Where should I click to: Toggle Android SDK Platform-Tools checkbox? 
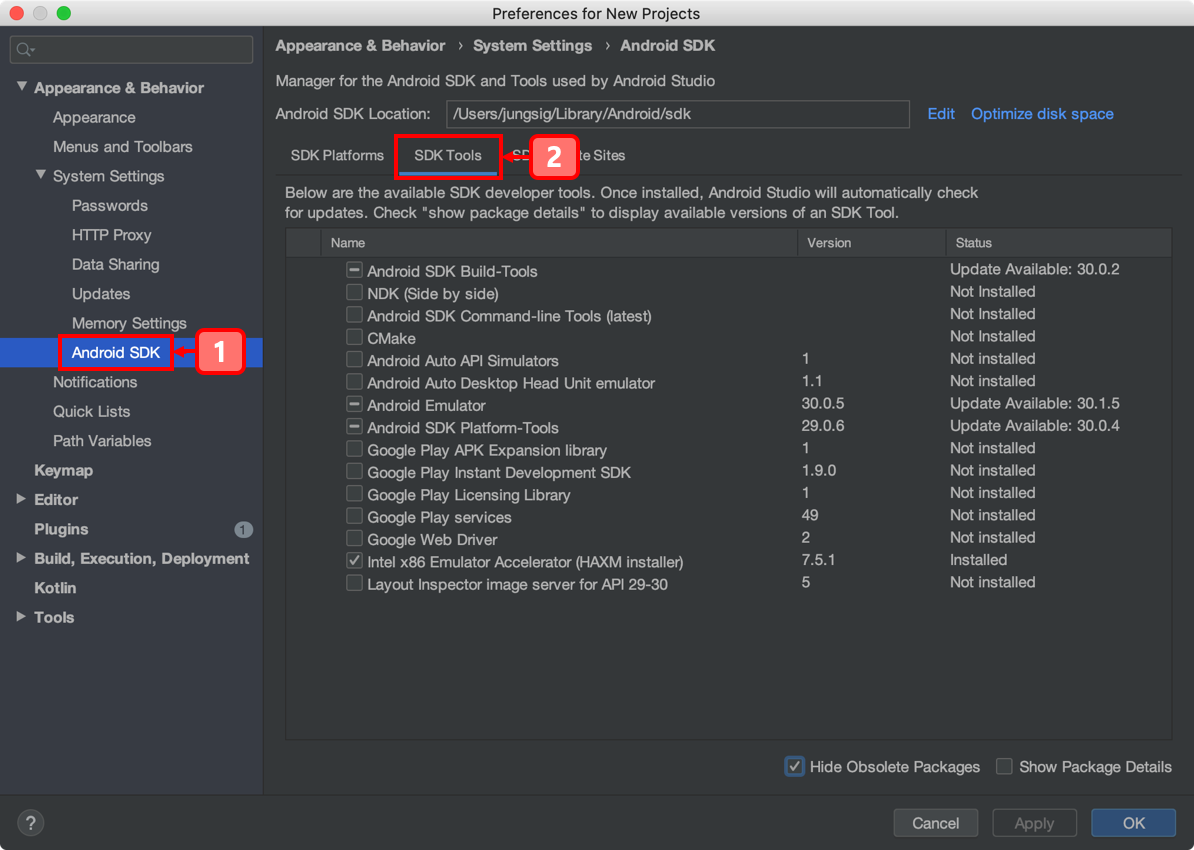coord(354,427)
